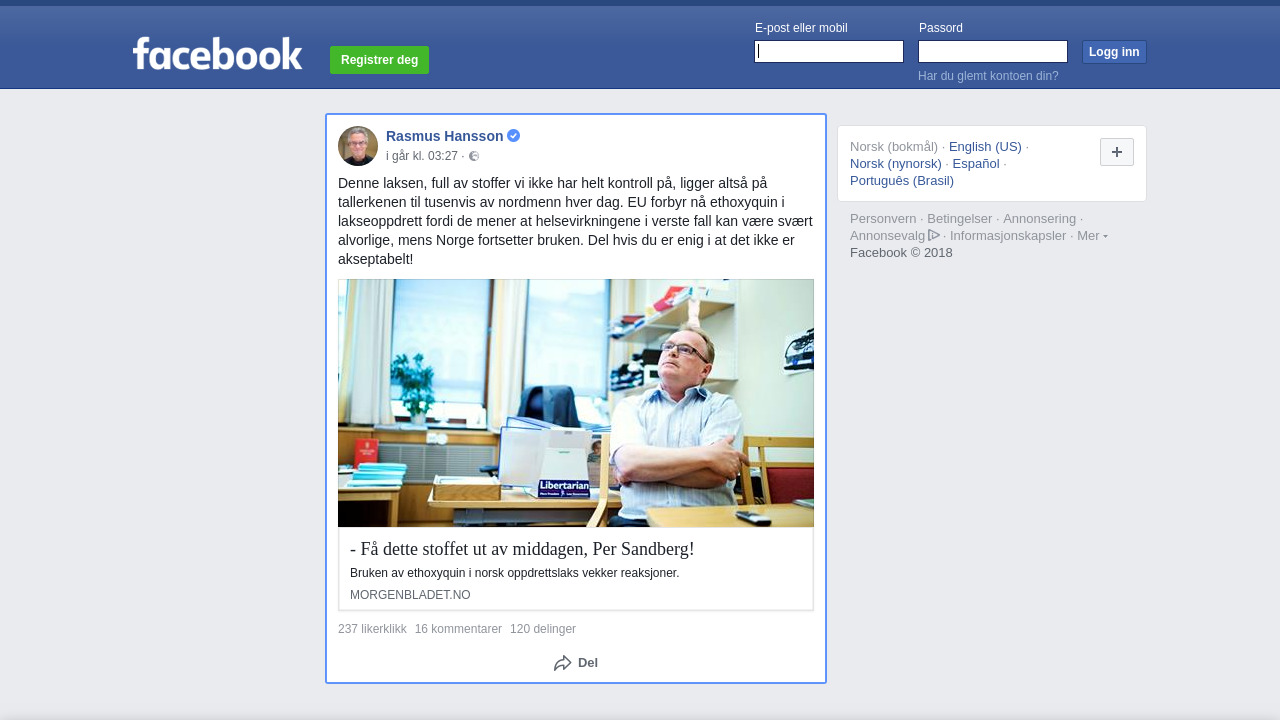This screenshot has width=1280, height=720.
Task: Open the Morgenbladet article photo
Action: (576, 403)
